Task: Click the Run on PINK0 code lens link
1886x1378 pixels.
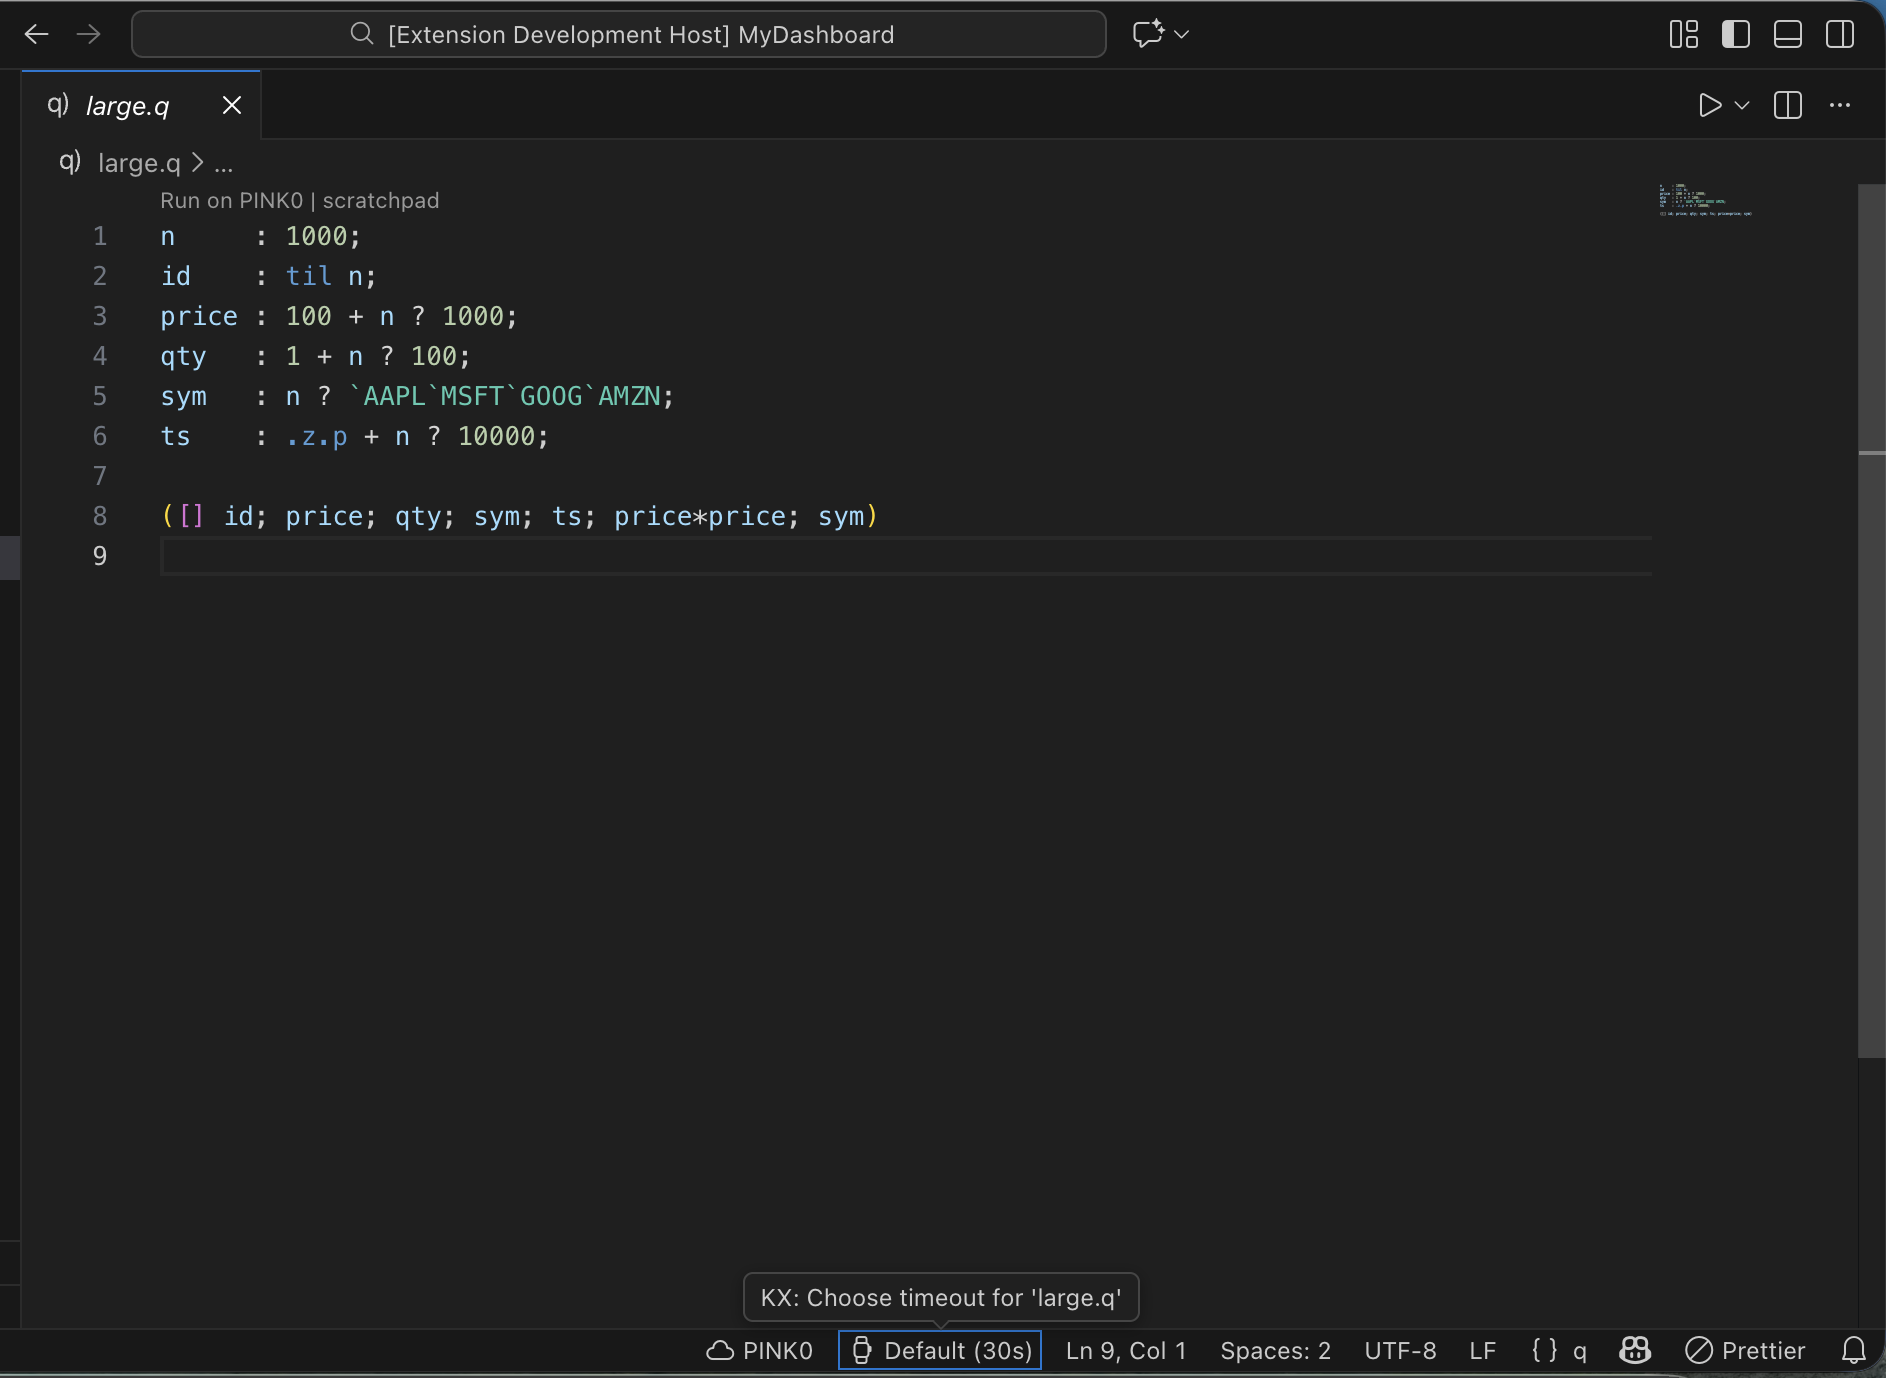Action: 231,200
